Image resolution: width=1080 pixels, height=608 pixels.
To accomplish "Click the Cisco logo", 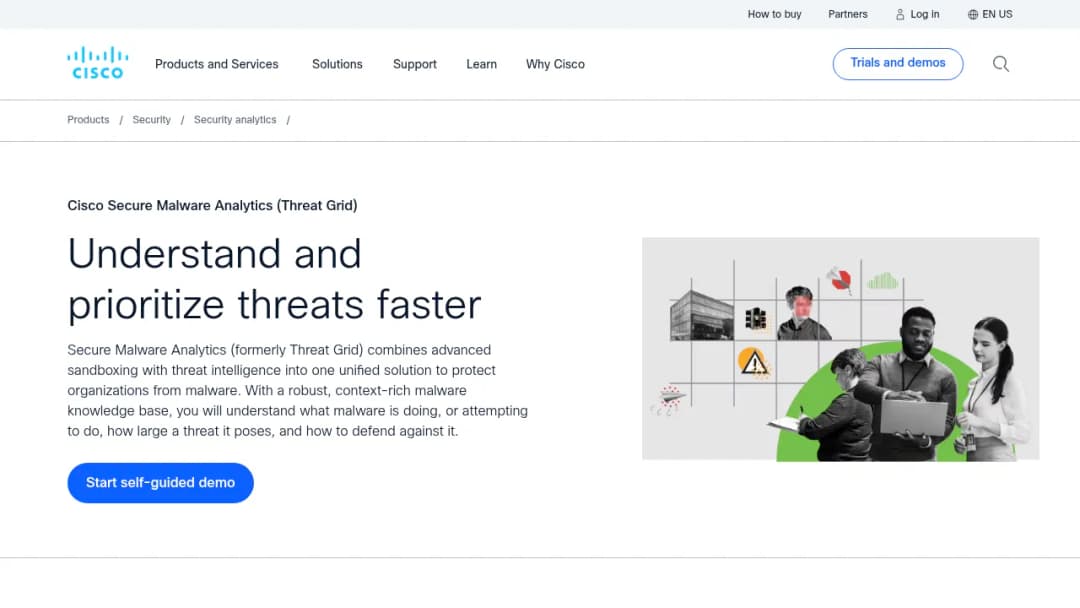I will coord(97,63).
